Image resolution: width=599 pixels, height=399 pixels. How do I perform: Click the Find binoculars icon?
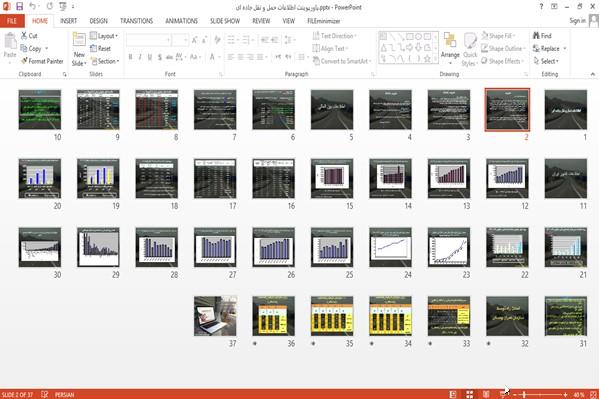(x=536, y=36)
